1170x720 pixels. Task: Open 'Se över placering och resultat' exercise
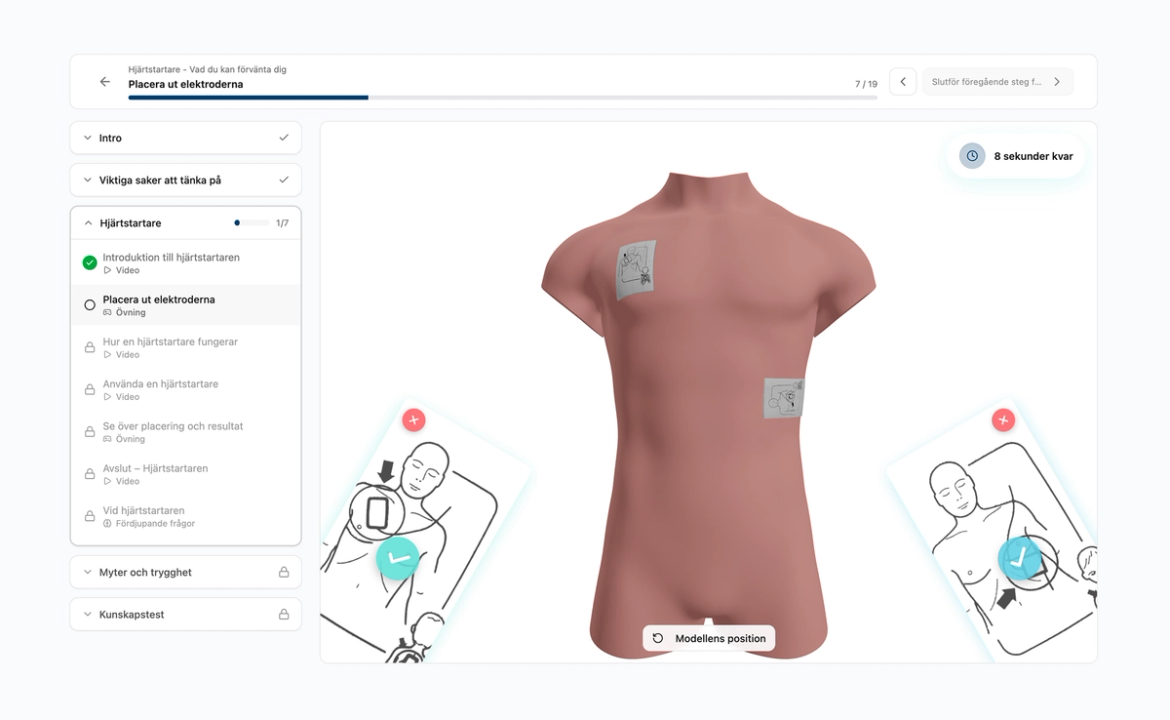point(186,432)
